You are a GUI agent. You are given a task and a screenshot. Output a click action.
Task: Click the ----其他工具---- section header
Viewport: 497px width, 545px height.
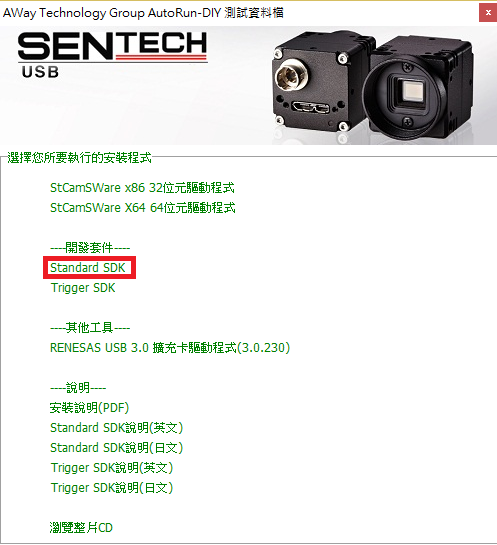click(x=90, y=328)
